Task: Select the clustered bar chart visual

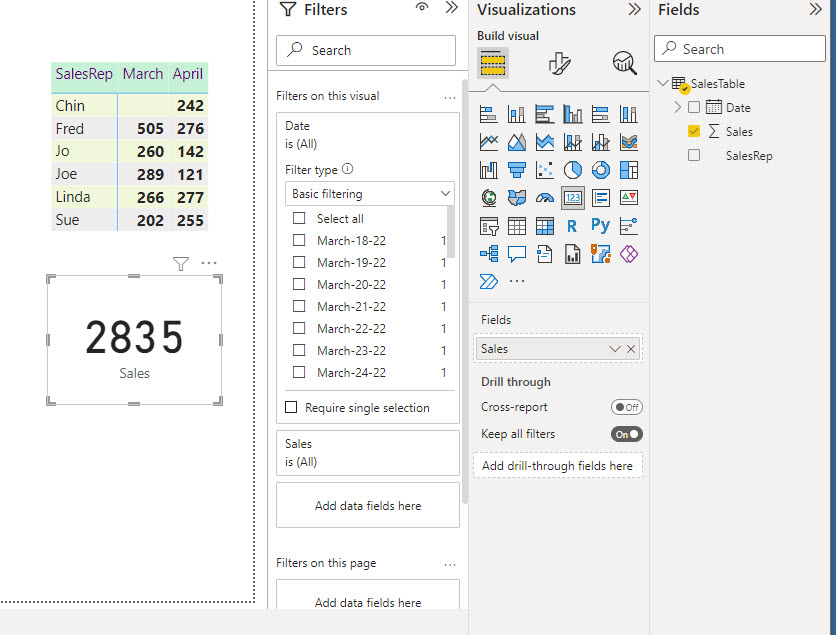Action: pyautogui.click(x=544, y=114)
